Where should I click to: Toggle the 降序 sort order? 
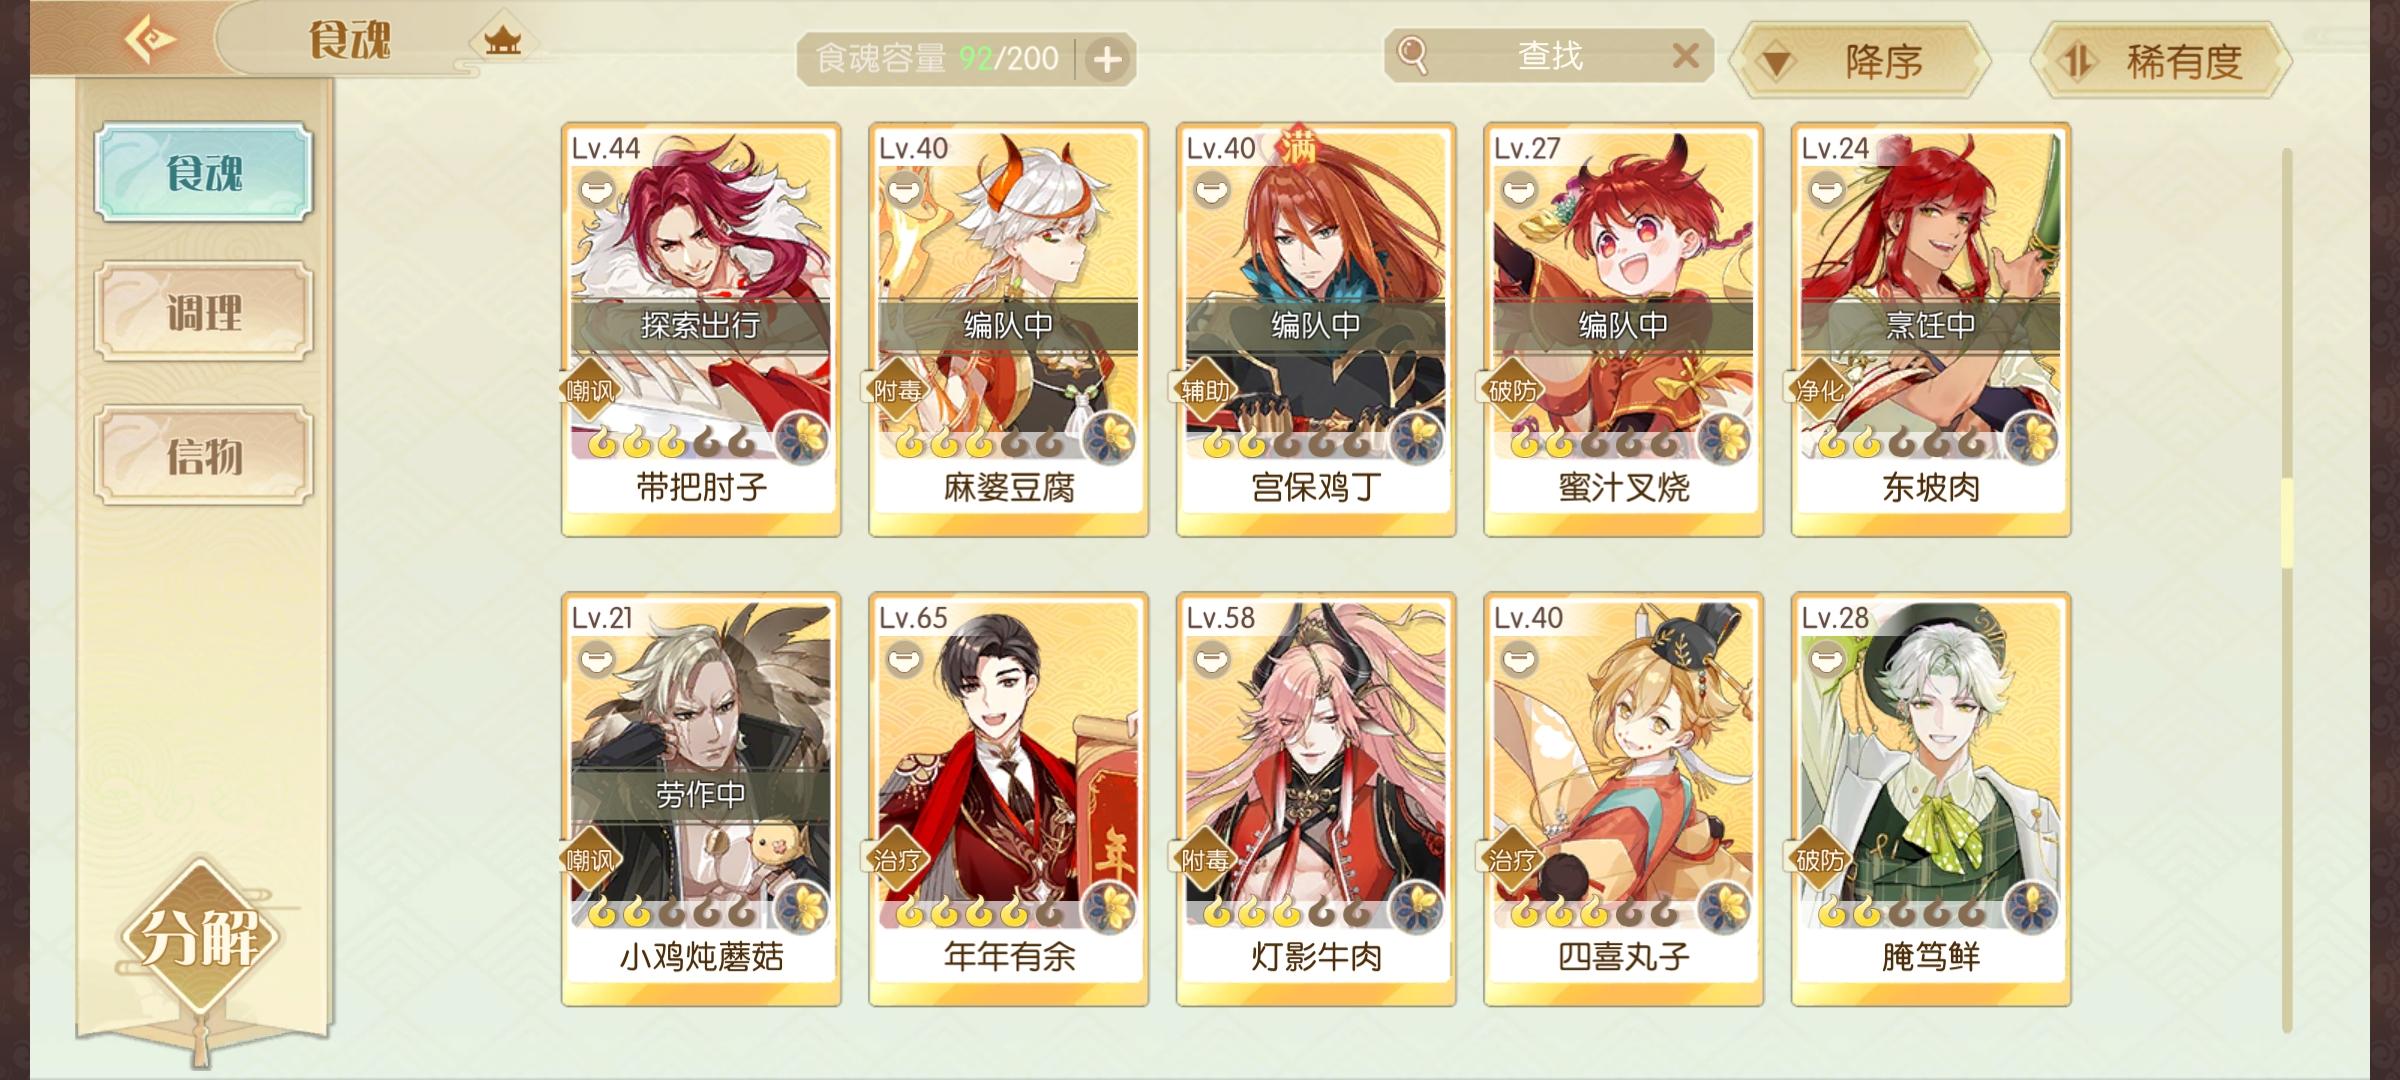pos(1862,62)
